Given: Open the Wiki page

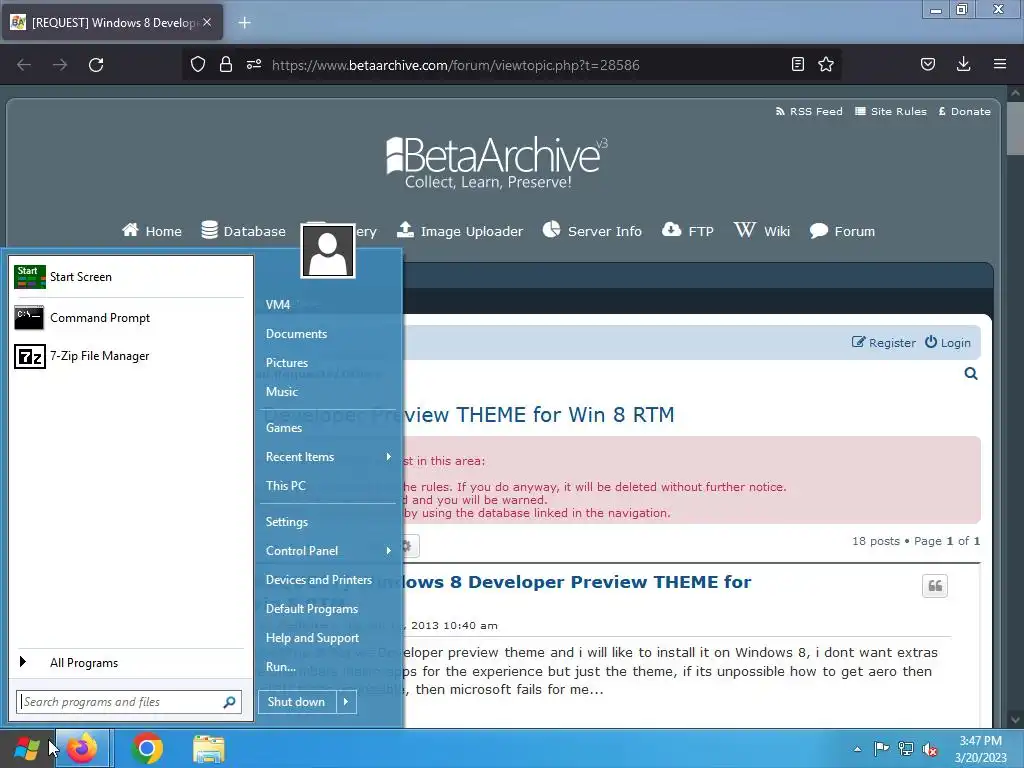Looking at the screenshot, I should tap(761, 231).
